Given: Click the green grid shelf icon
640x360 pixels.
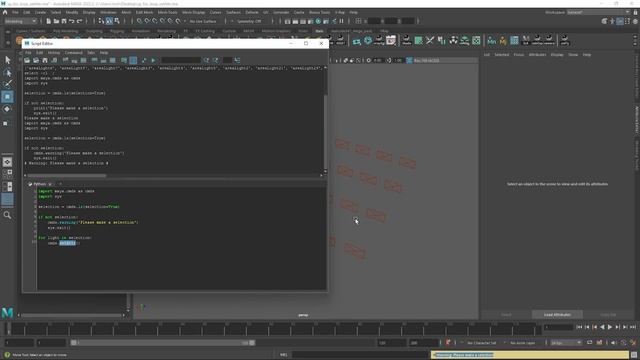Looking at the screenshot, I should (419, 40).
